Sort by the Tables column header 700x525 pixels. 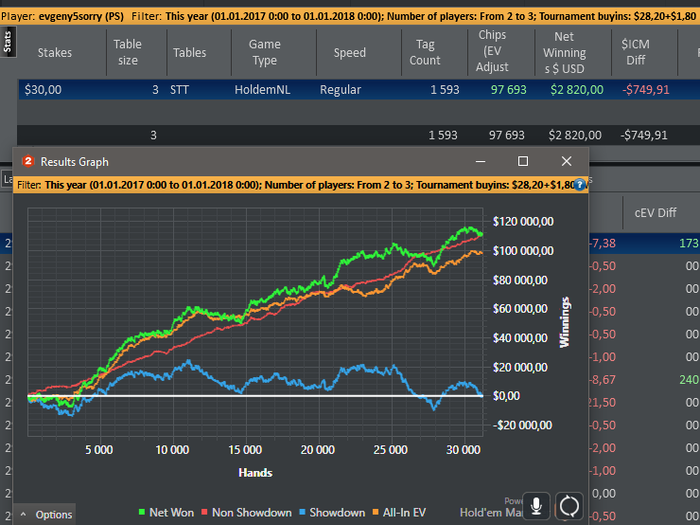tap(190, 53)
